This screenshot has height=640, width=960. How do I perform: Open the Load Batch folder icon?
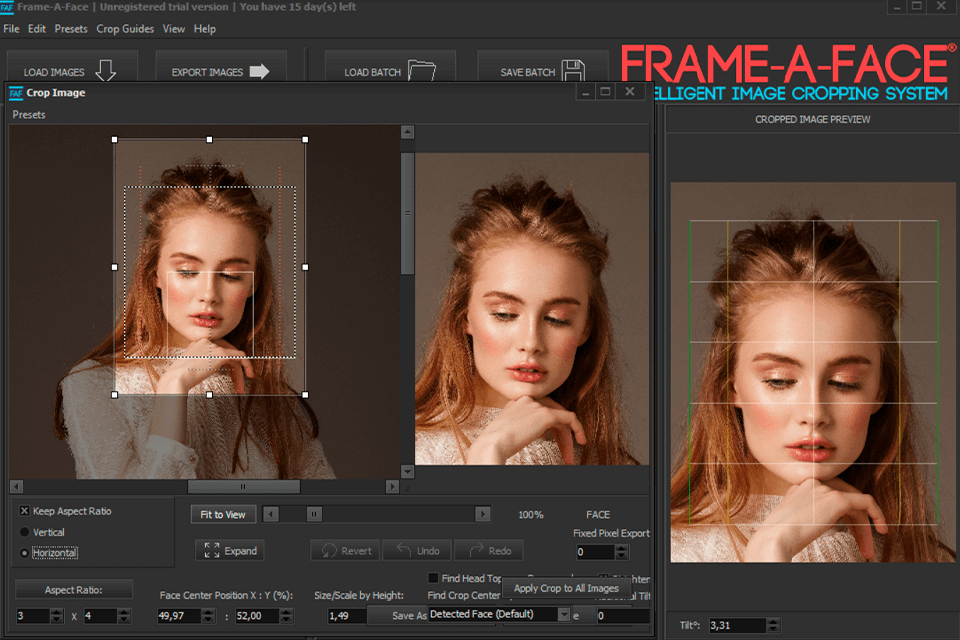(422, 70)
